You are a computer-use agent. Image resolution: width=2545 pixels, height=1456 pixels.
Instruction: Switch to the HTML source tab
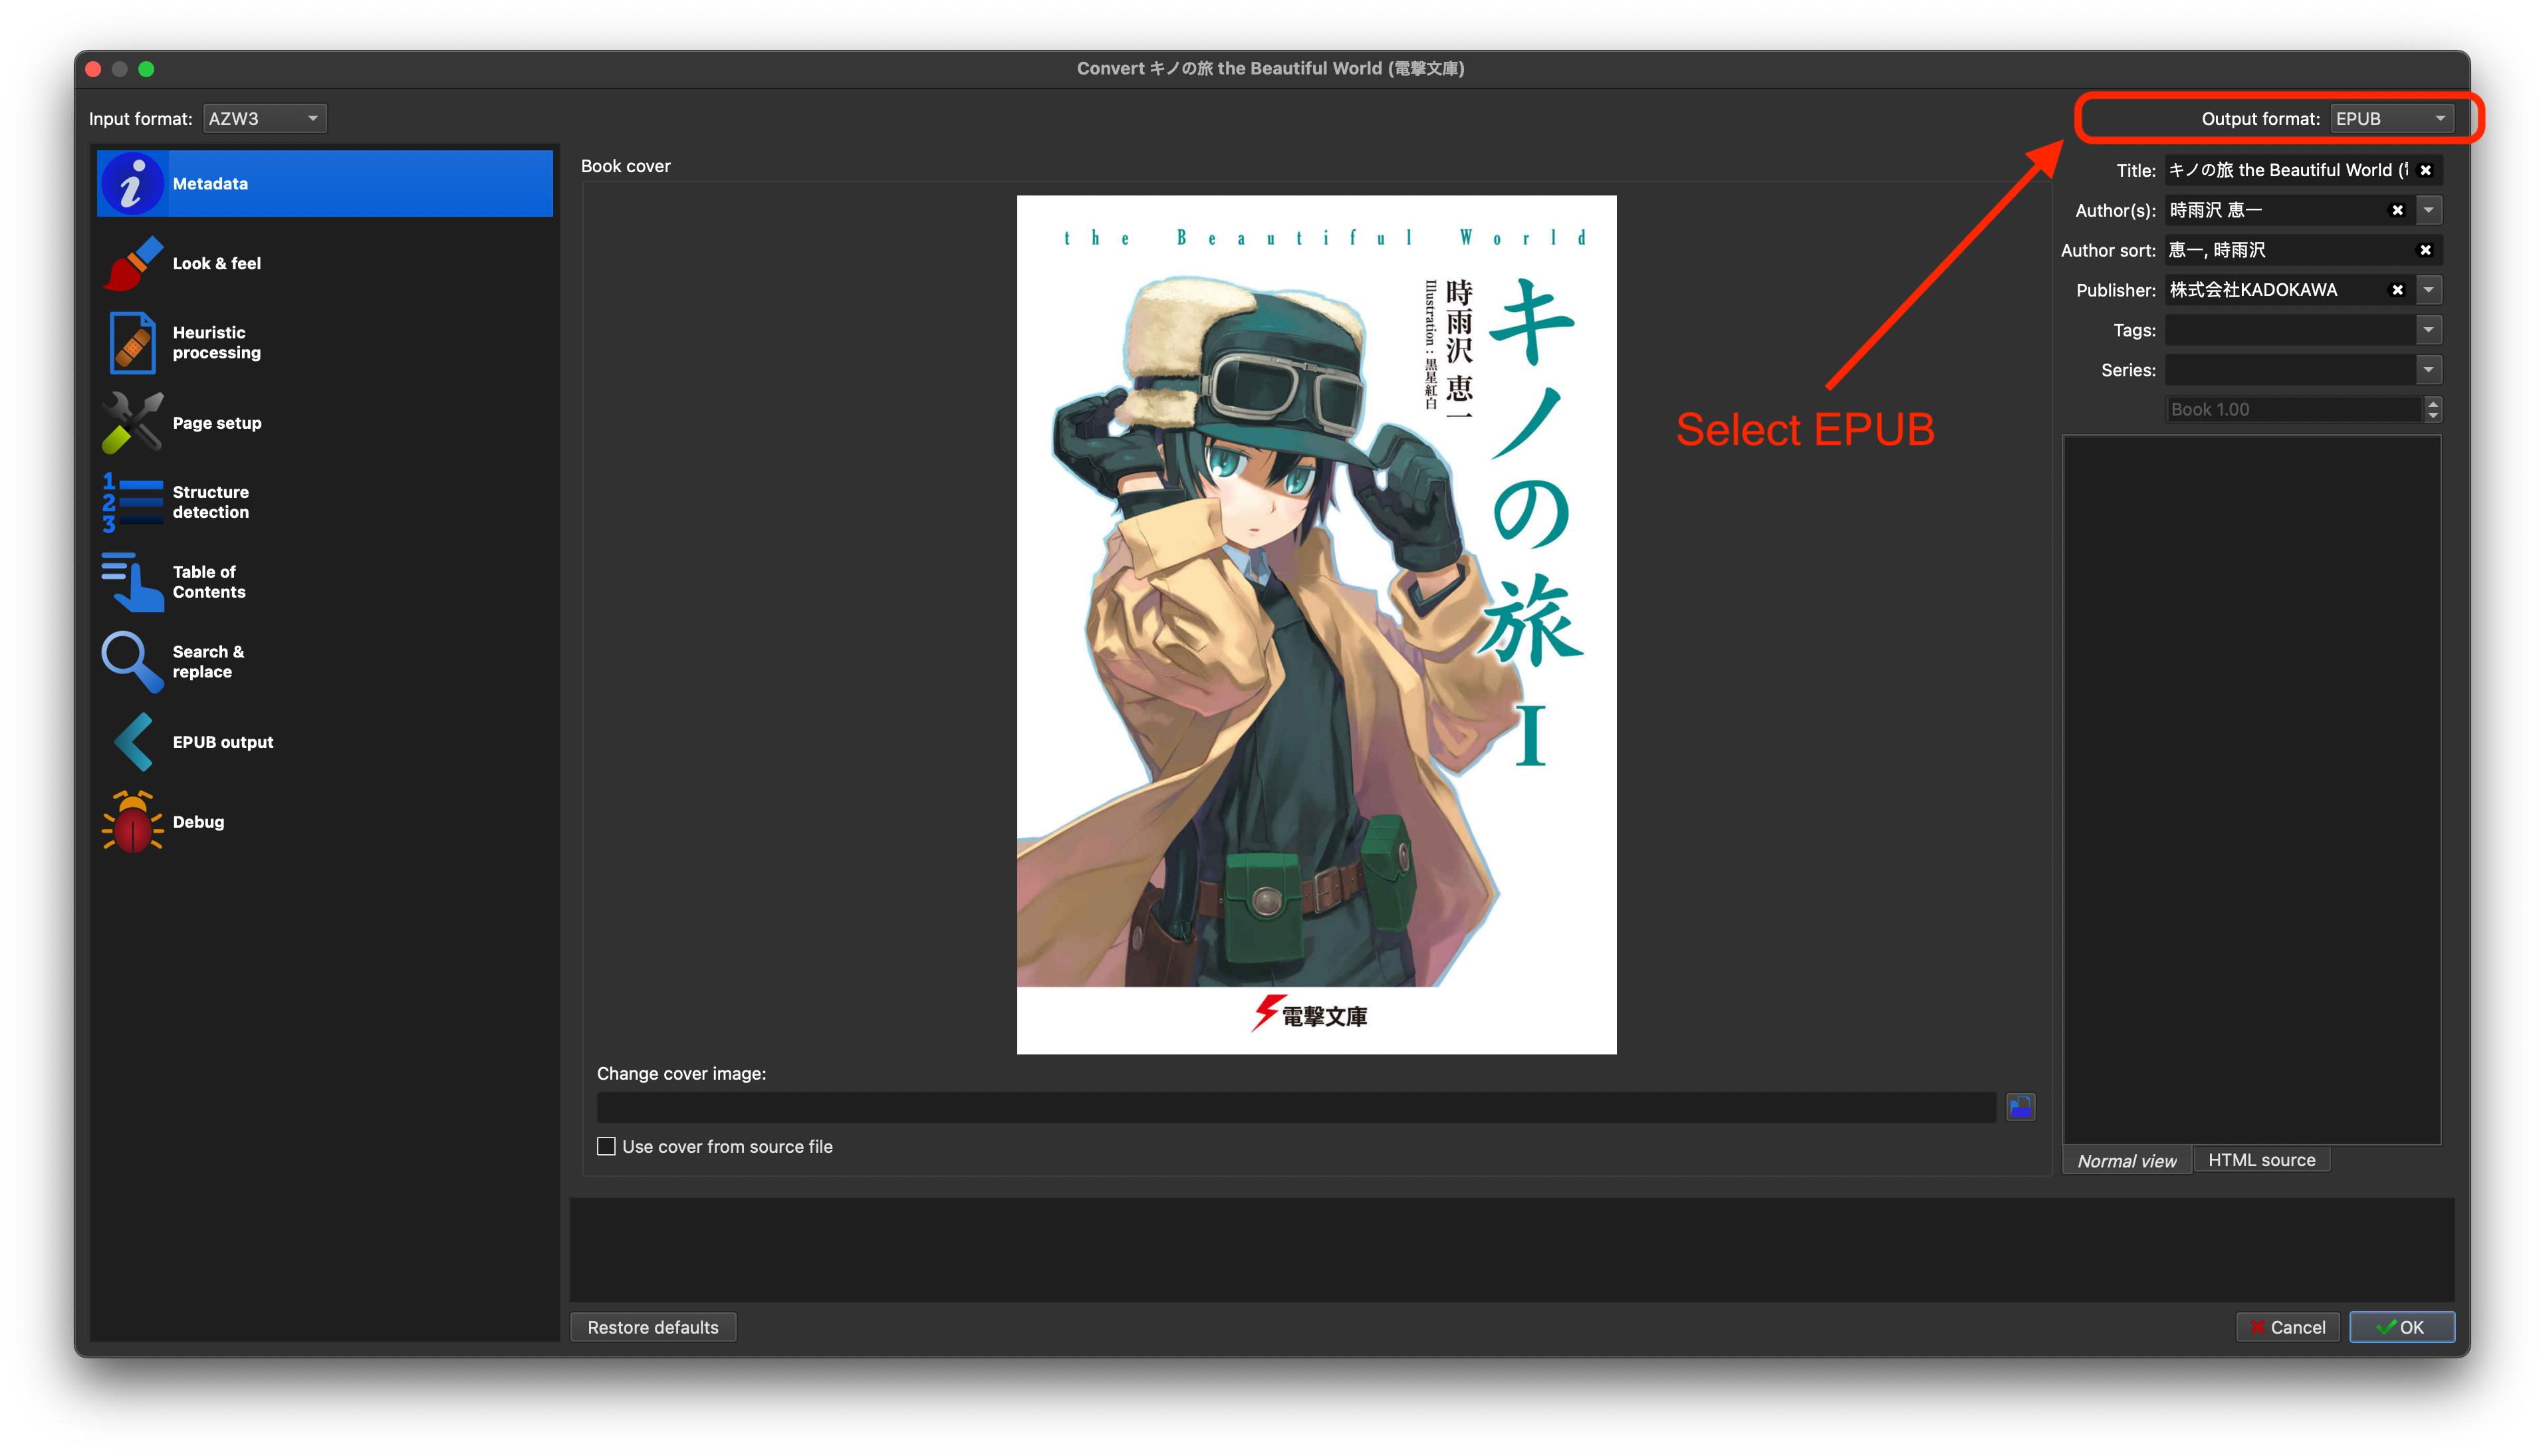coord(2261,1160)
